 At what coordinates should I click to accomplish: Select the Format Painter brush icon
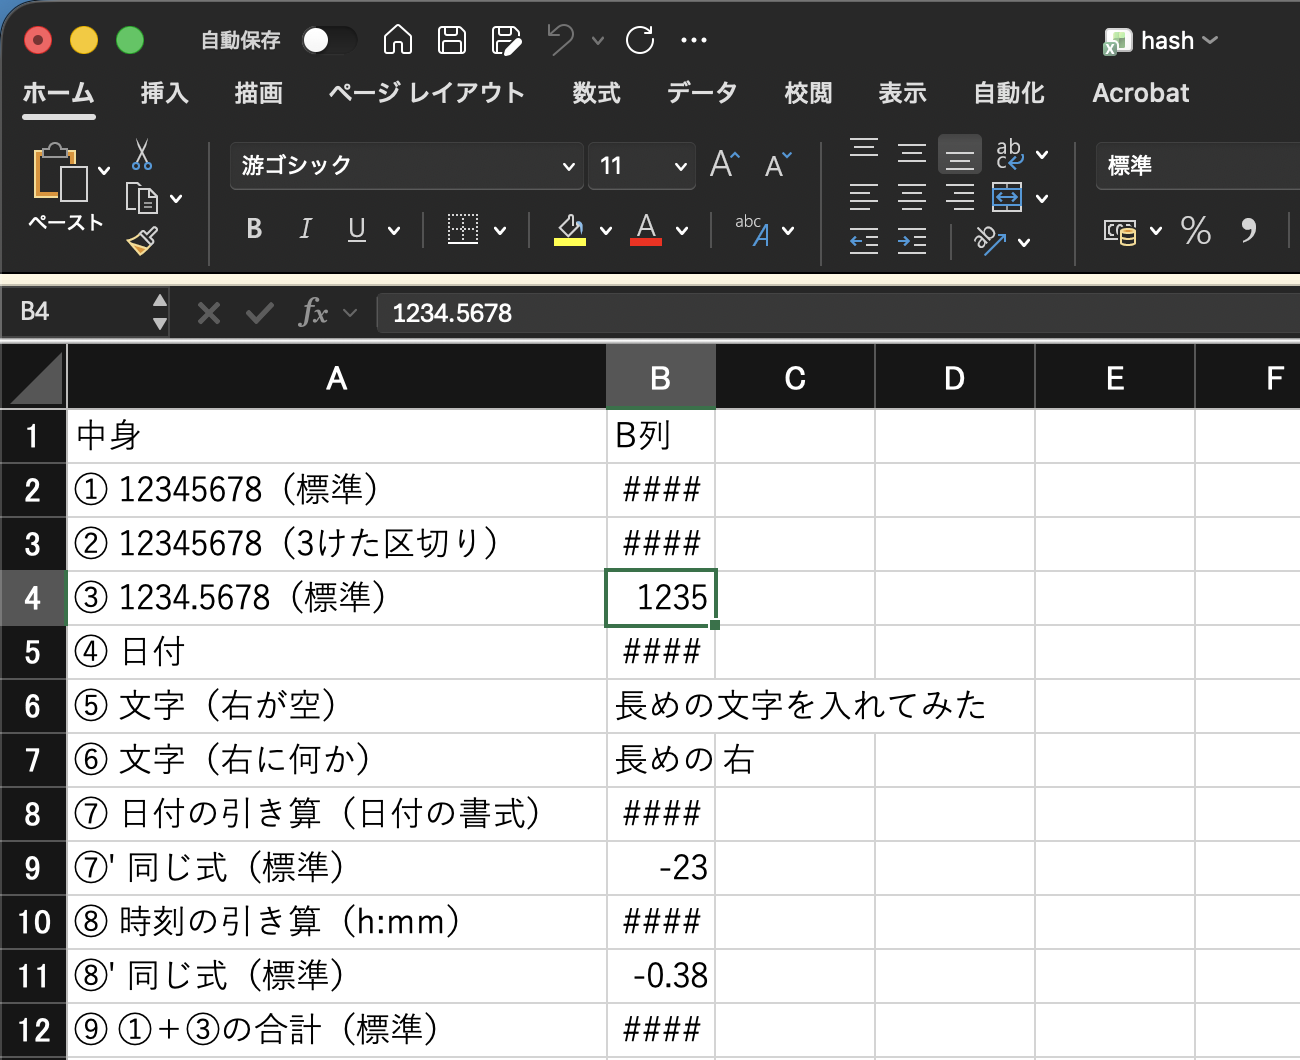coord(142,241)
